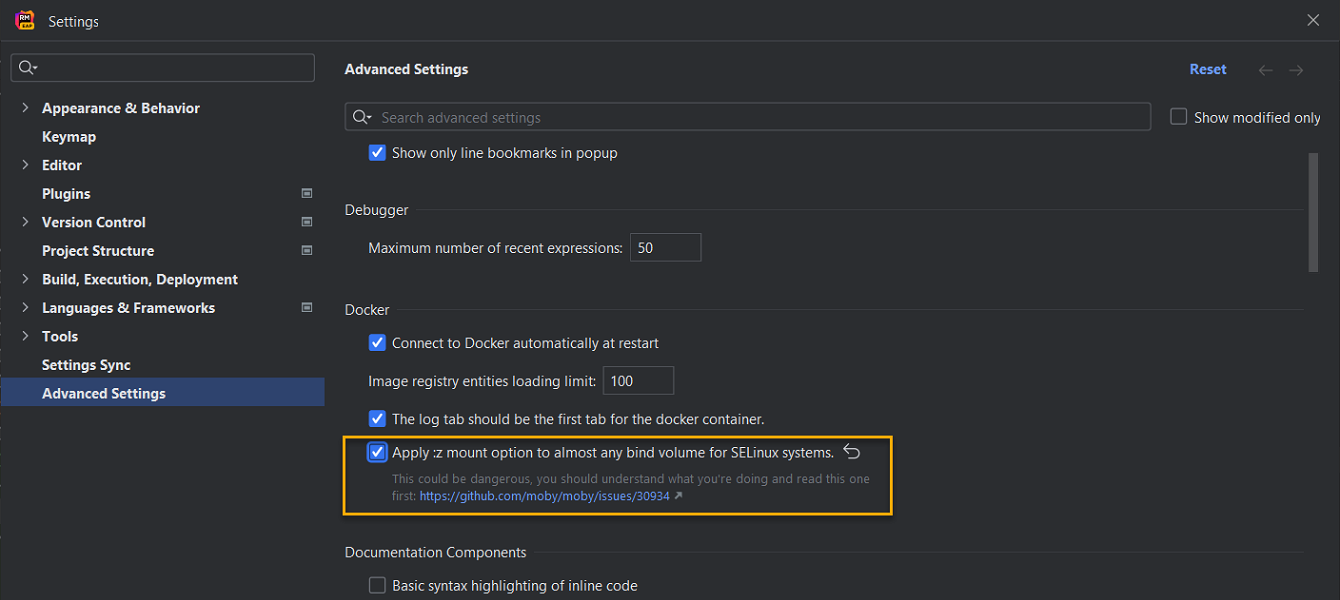The image size is (1340, 600).
Task: Open the Keymap settings page
Action: 69,137
